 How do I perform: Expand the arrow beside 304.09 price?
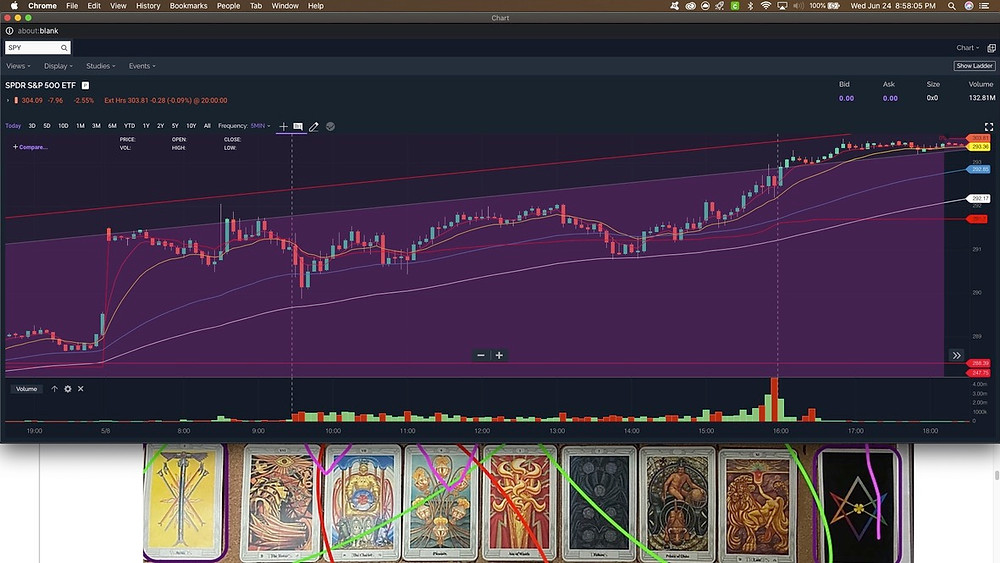point(8,101)
